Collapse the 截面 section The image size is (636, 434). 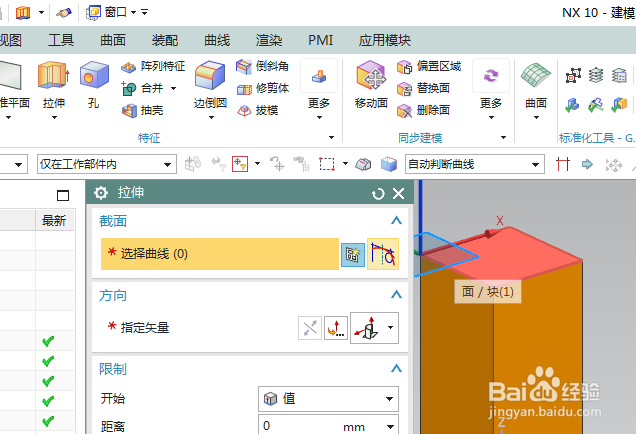396,221
